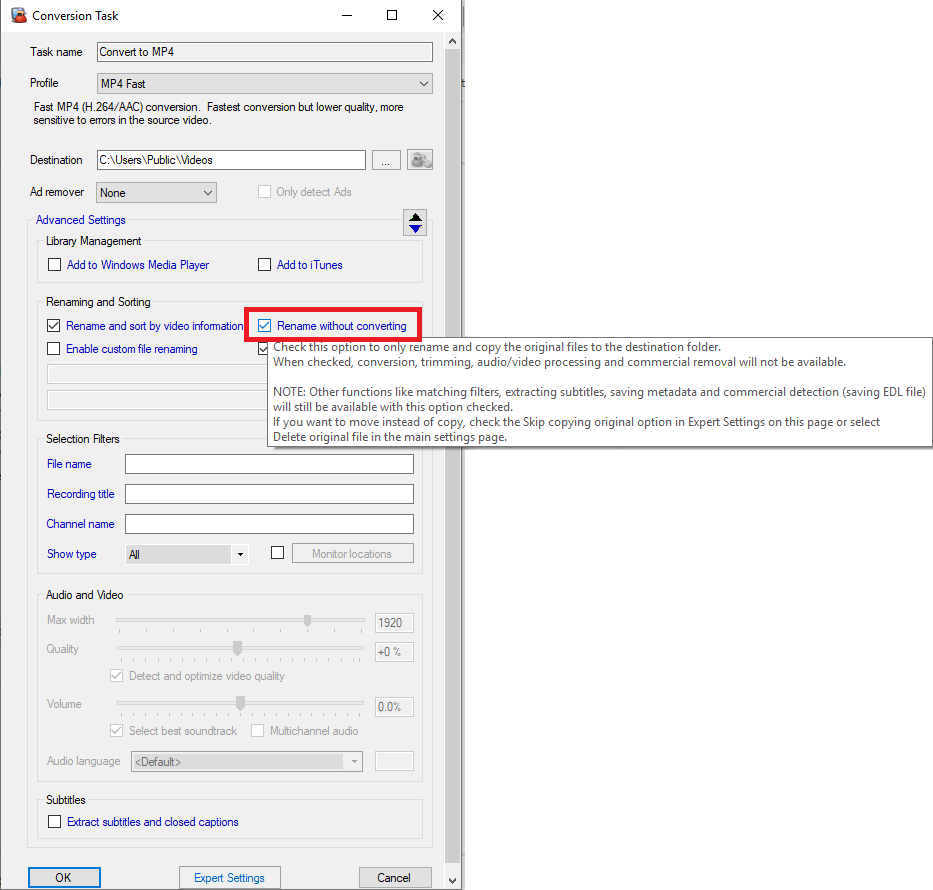Enable custom file renaming checkbox

click(54, 349)
